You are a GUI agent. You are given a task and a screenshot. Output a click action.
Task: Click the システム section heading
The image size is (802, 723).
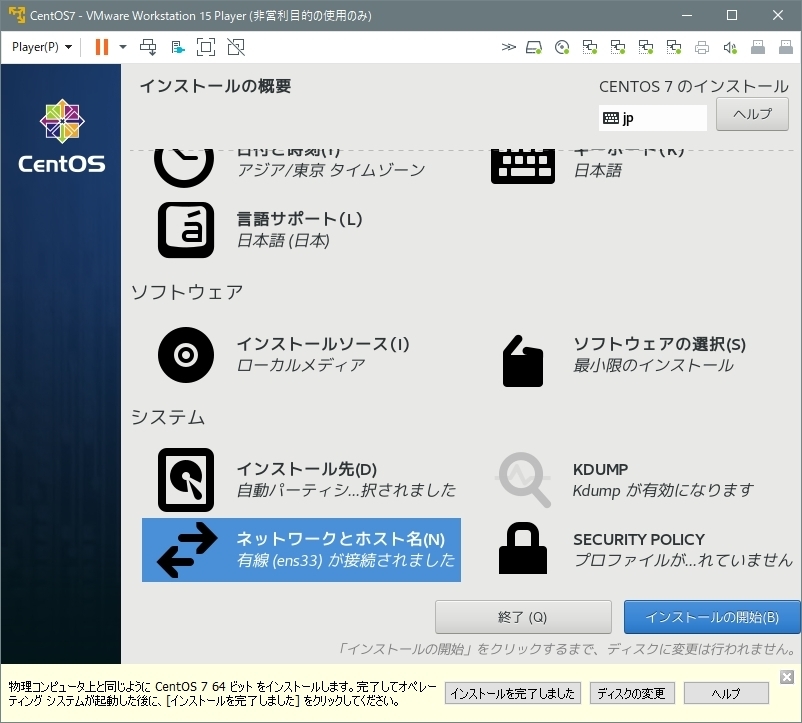tap(168, 417)
